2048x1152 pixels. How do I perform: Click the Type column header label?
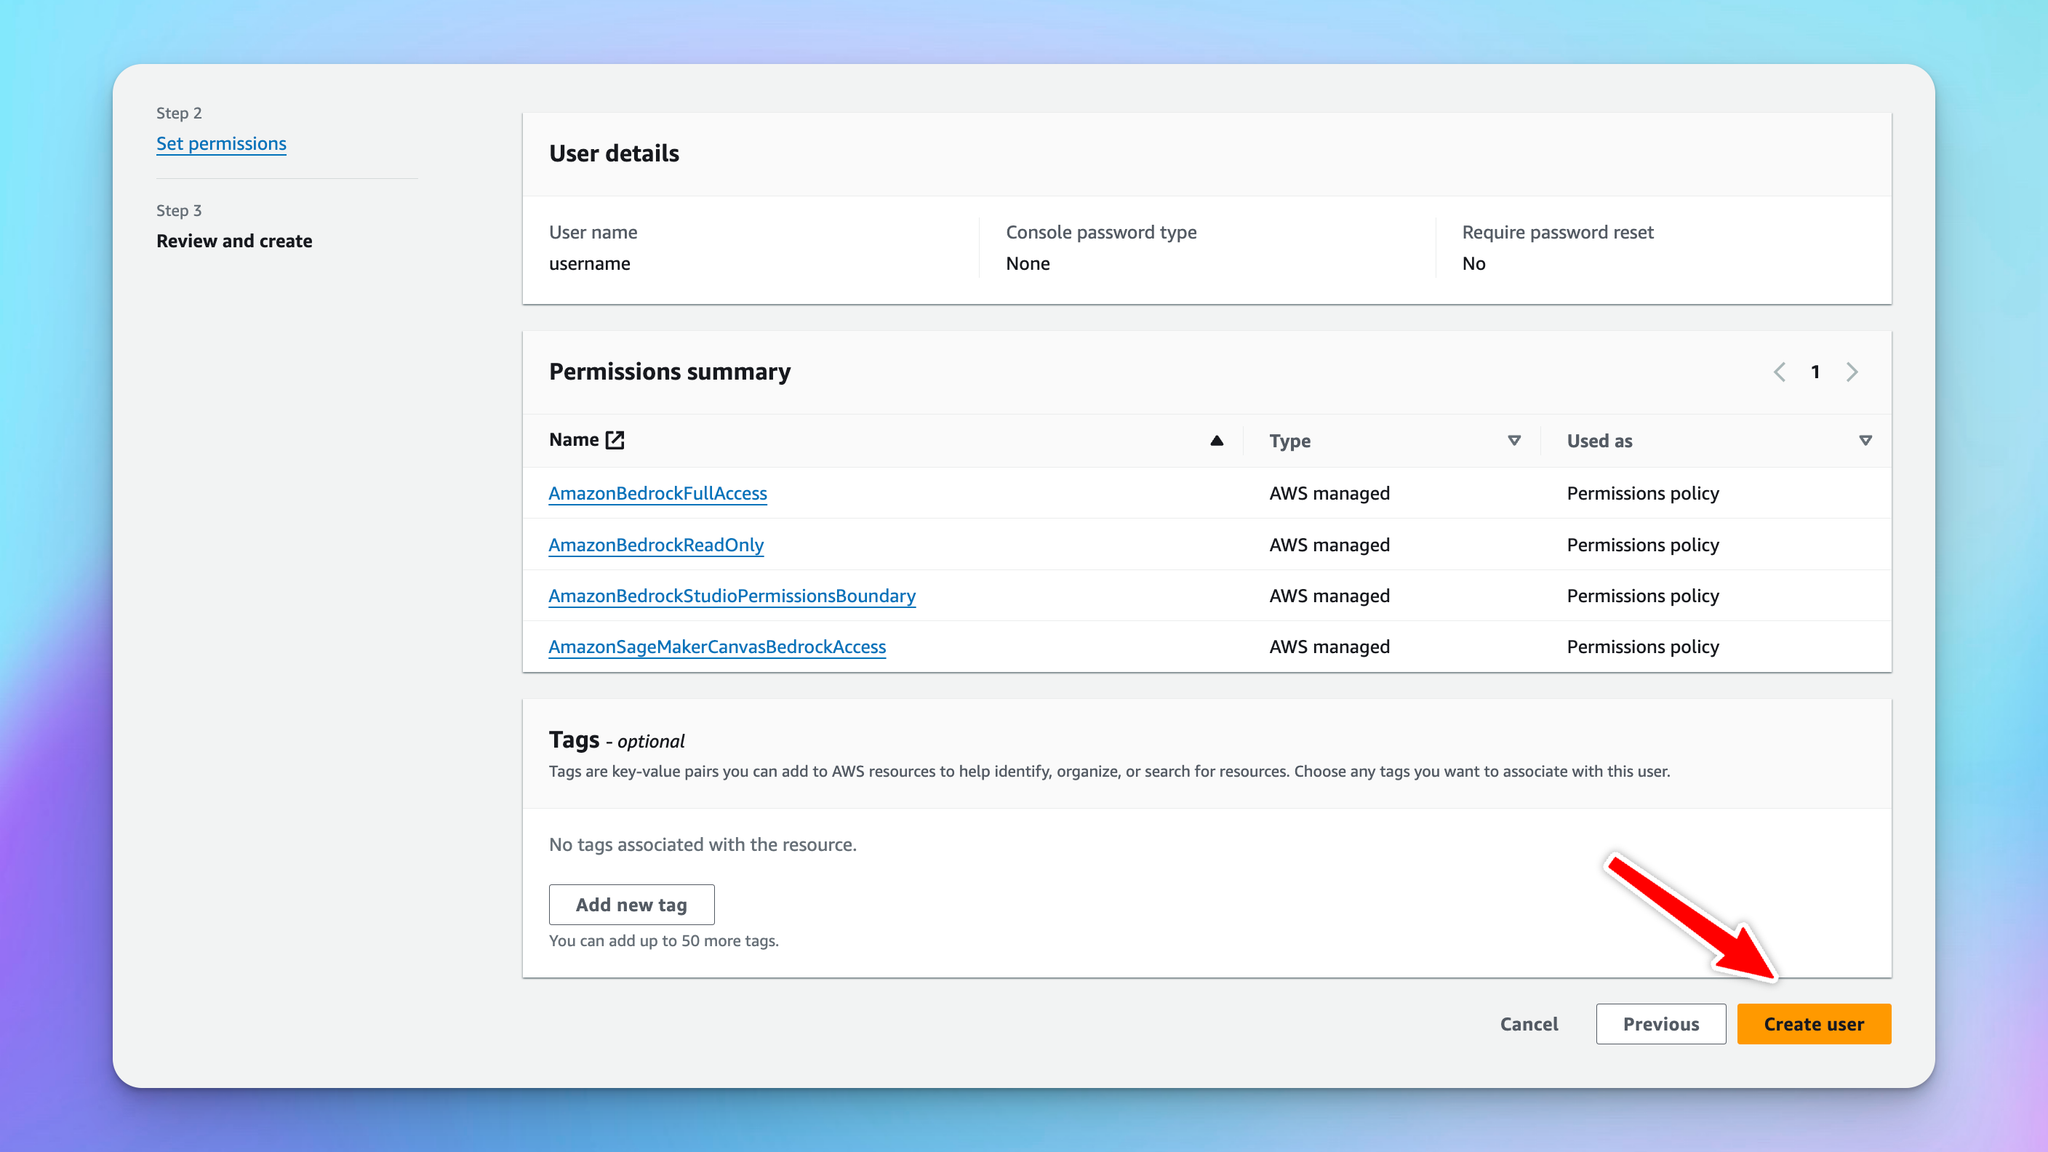tap(1290, 441)
